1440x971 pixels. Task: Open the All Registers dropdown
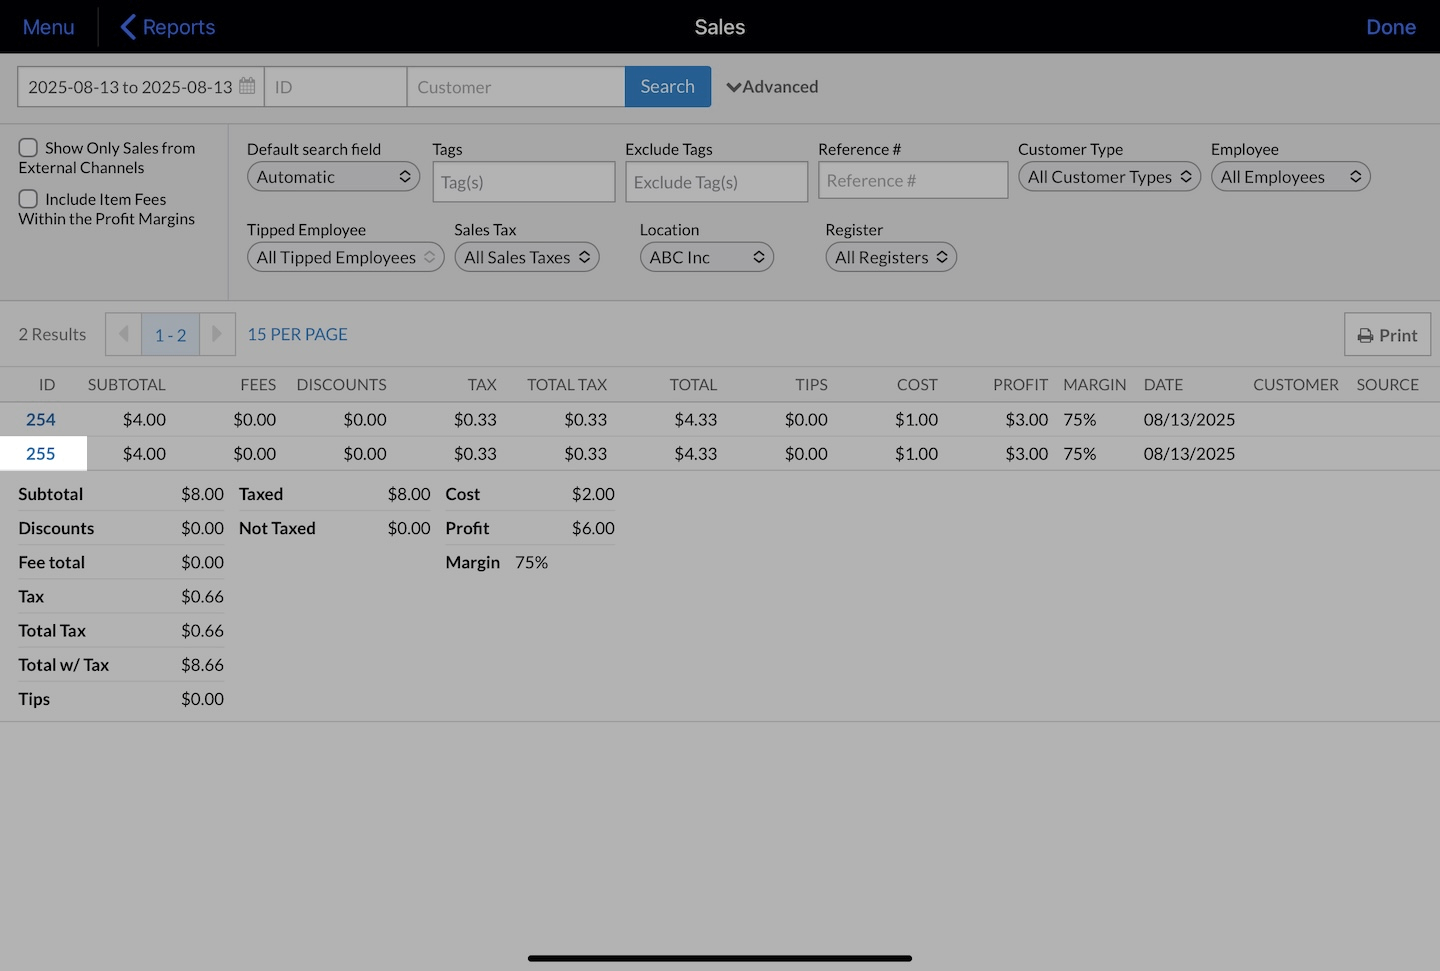pyautogui.click(x=890, y=257)
